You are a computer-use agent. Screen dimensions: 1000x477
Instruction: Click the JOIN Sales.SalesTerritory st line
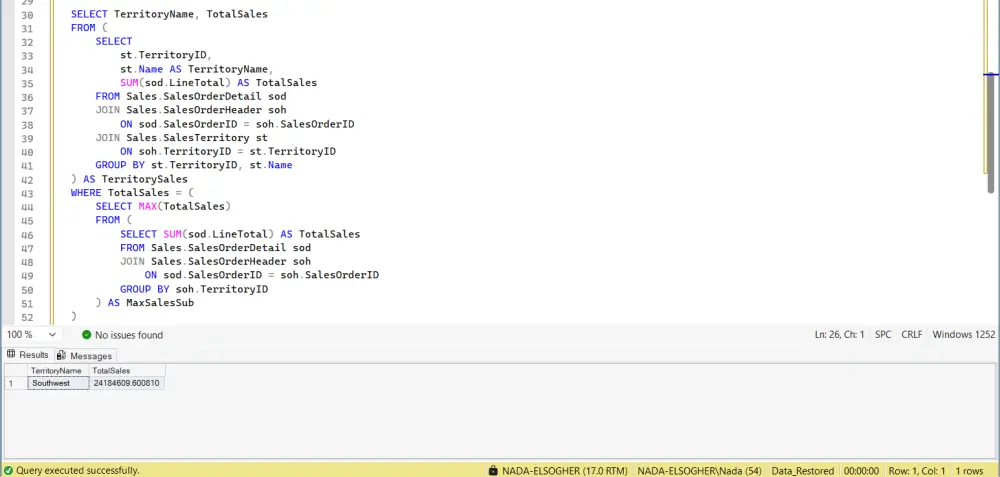182,138
